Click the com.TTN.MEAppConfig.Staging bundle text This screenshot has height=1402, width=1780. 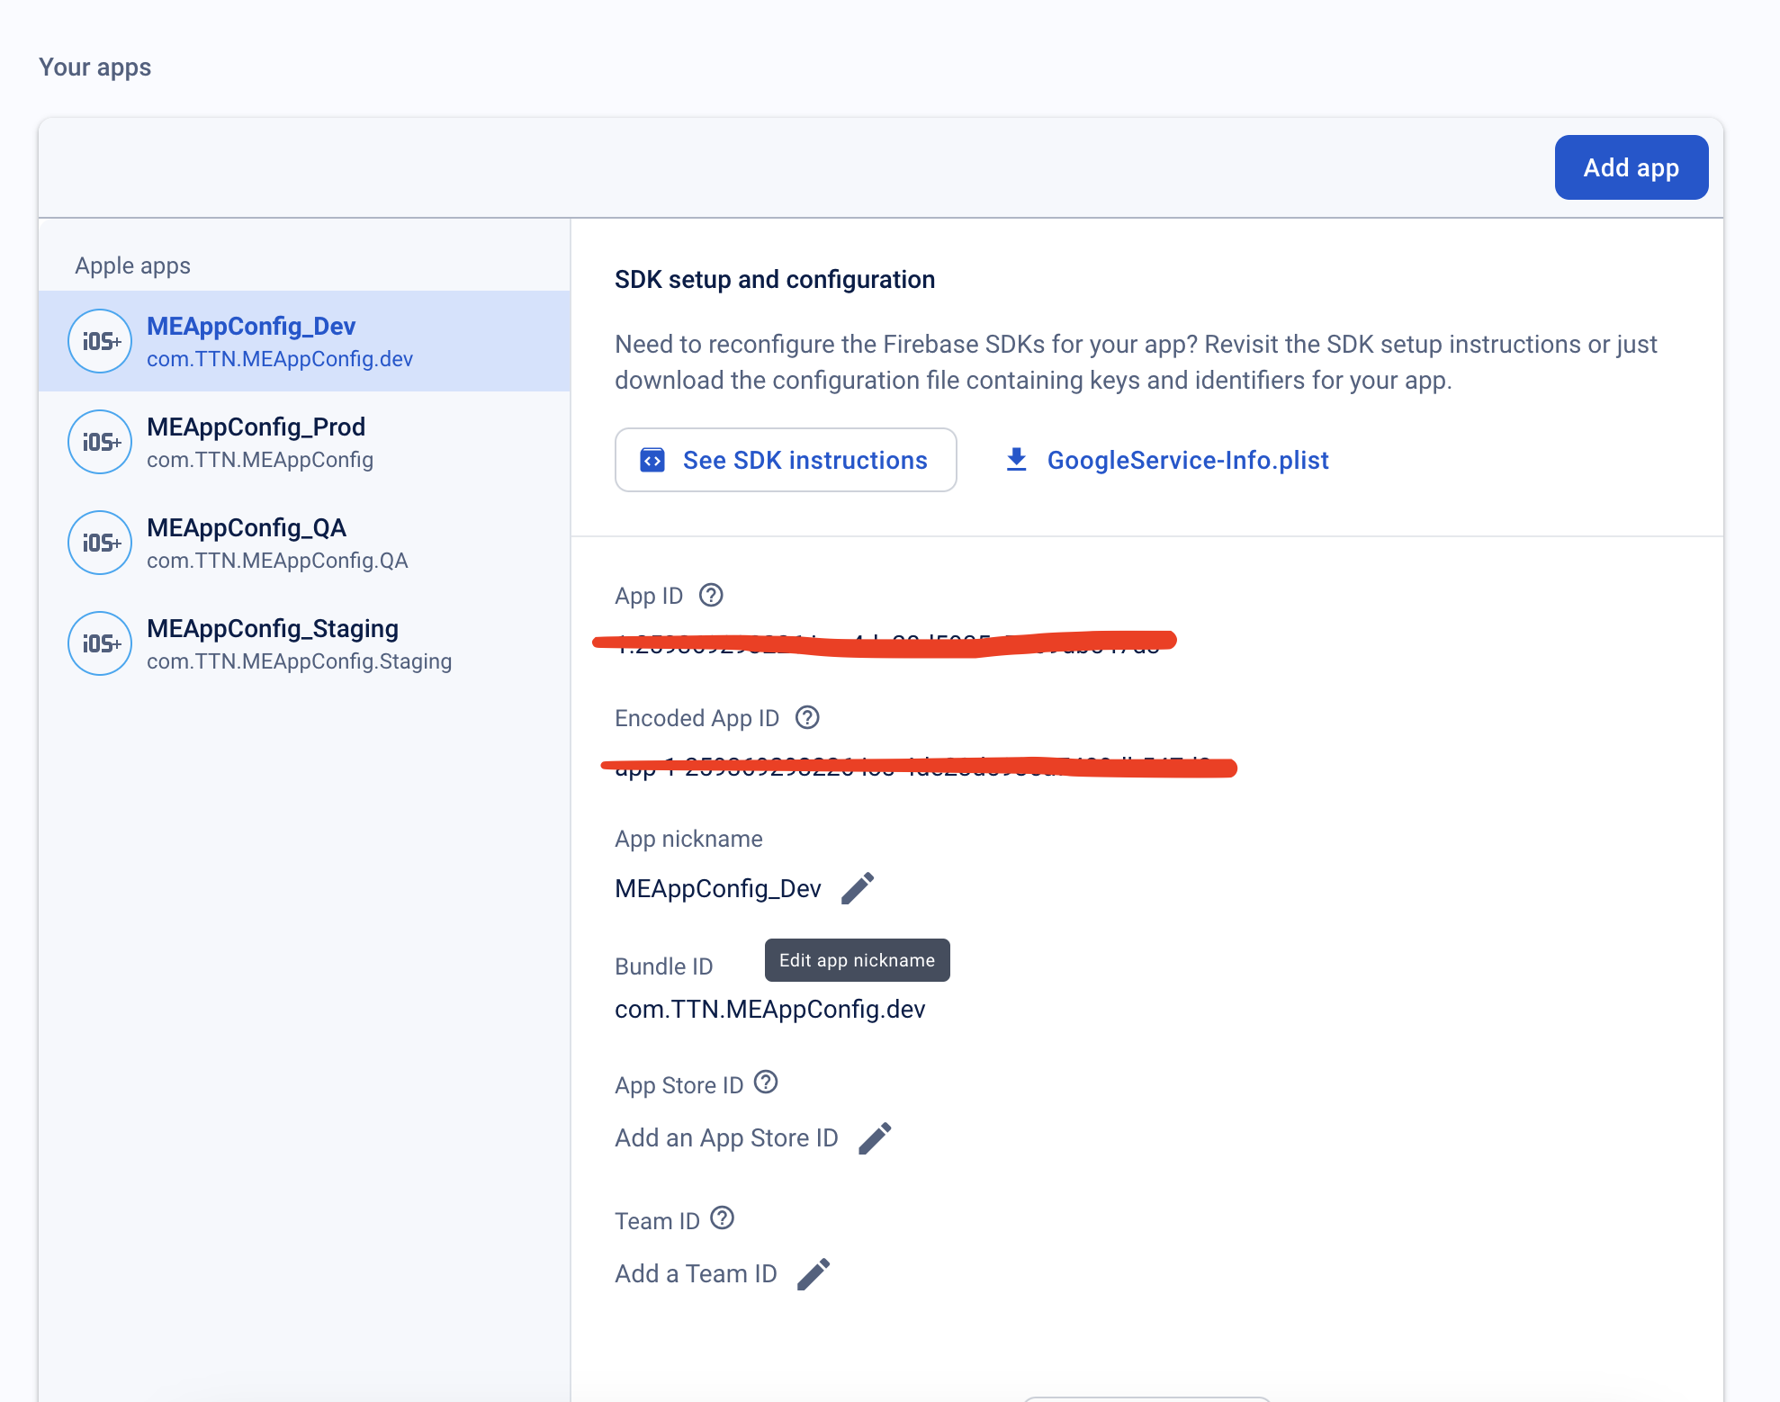(x=299, y=661)
